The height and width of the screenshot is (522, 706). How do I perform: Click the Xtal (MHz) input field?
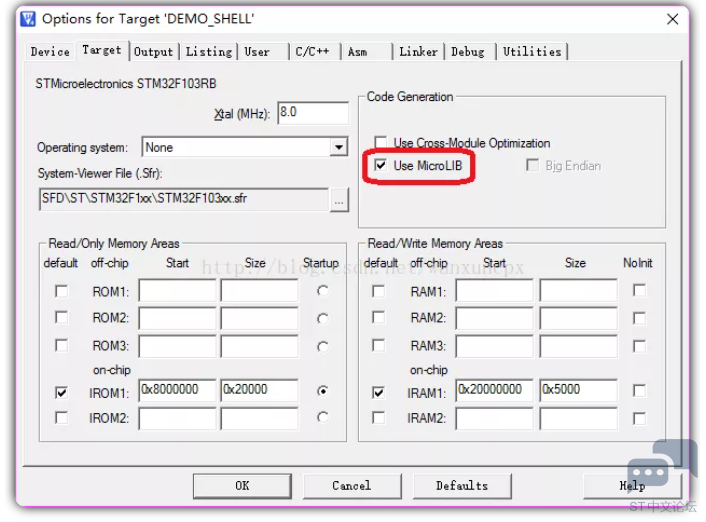pos(312,113)
